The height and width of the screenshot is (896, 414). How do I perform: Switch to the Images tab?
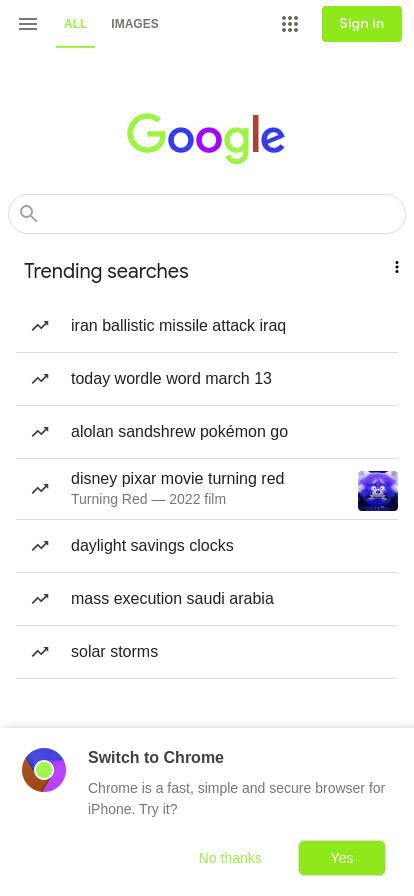[135, 24]
